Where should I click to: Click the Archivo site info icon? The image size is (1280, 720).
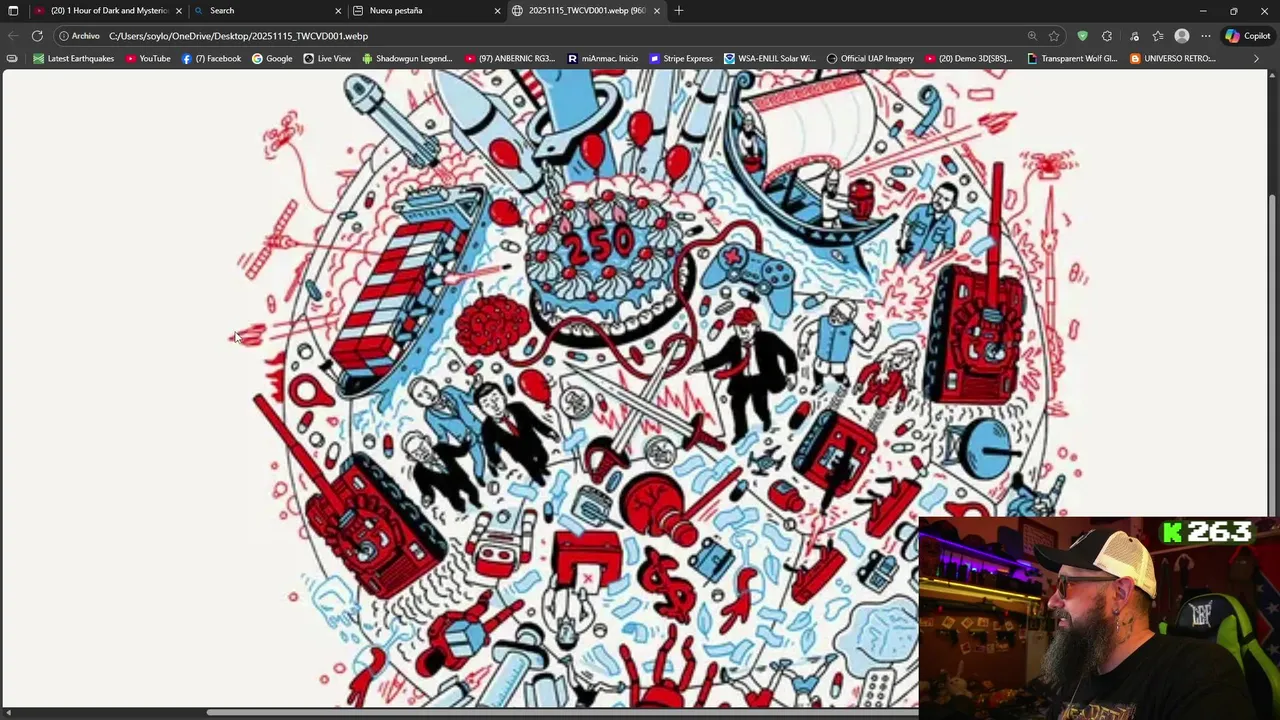(x=79, y=36)
